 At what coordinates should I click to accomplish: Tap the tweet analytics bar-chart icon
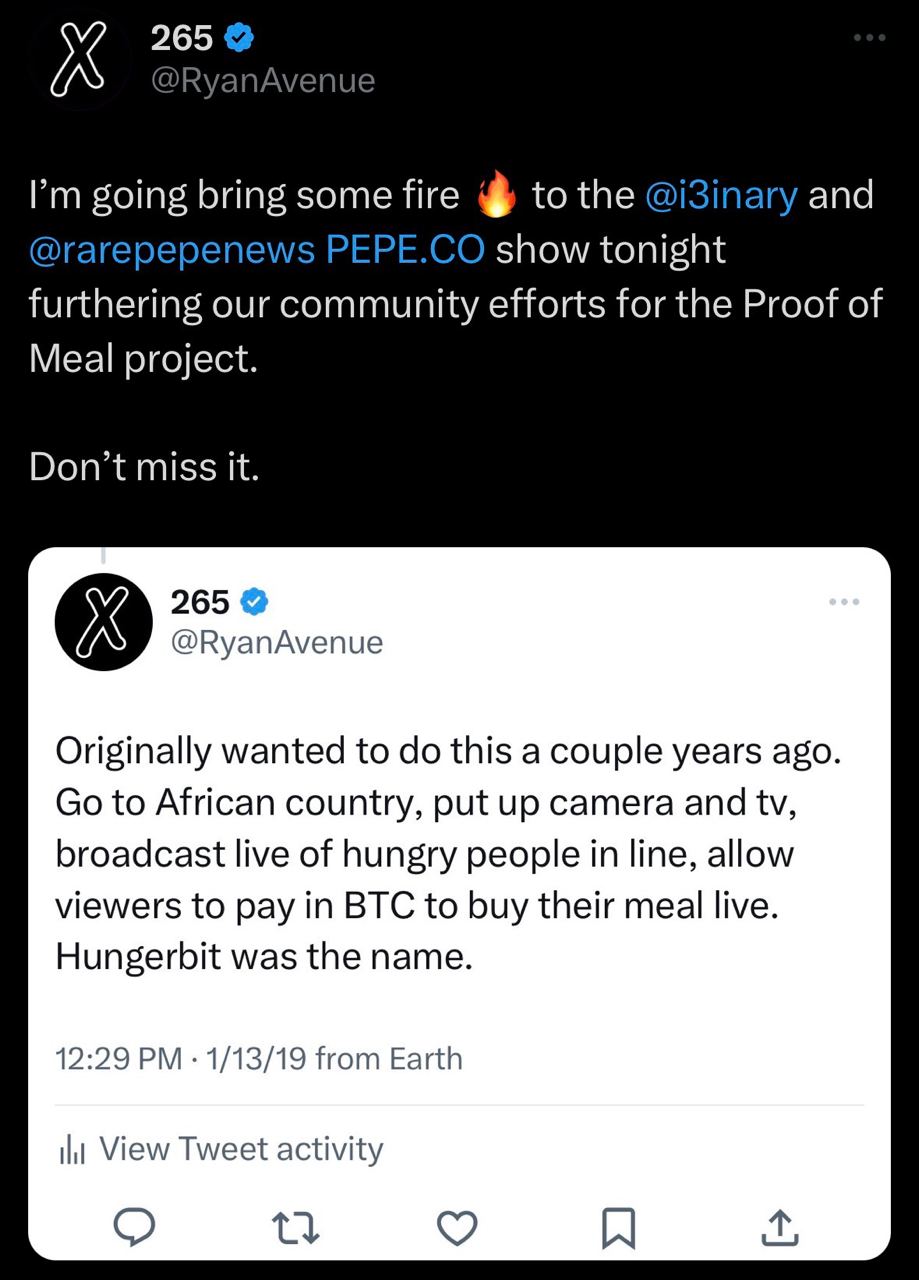[x=71, y=1151]
